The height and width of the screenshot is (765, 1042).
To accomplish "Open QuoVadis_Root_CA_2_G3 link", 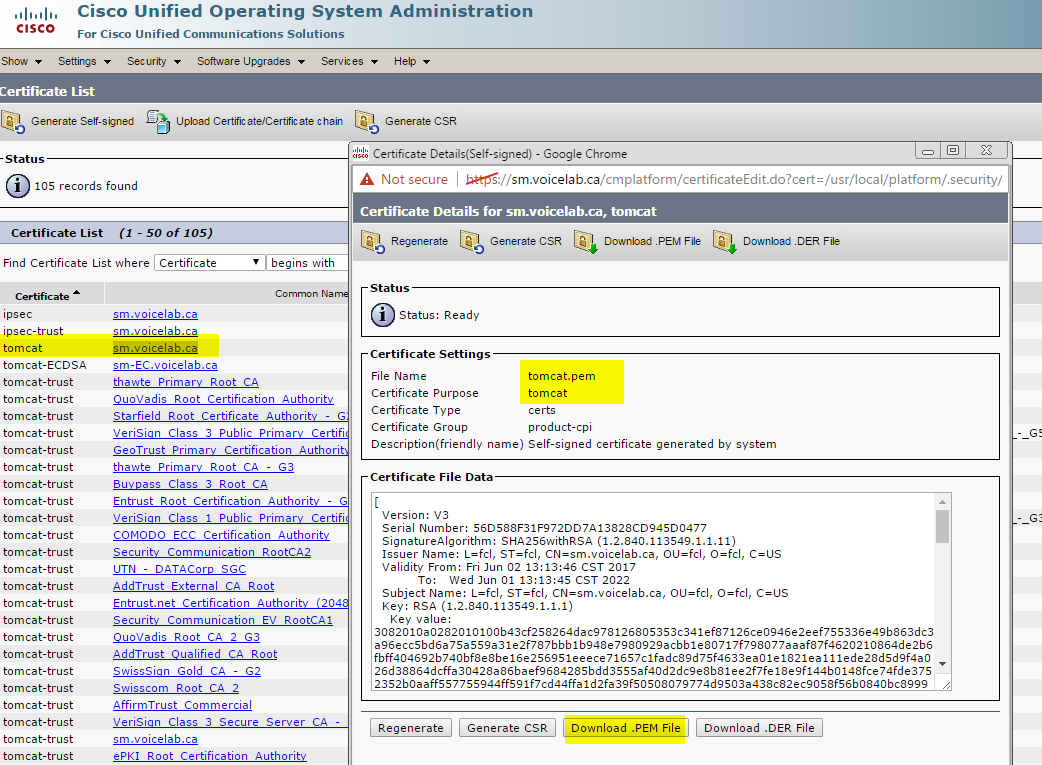I will point(186,637).
